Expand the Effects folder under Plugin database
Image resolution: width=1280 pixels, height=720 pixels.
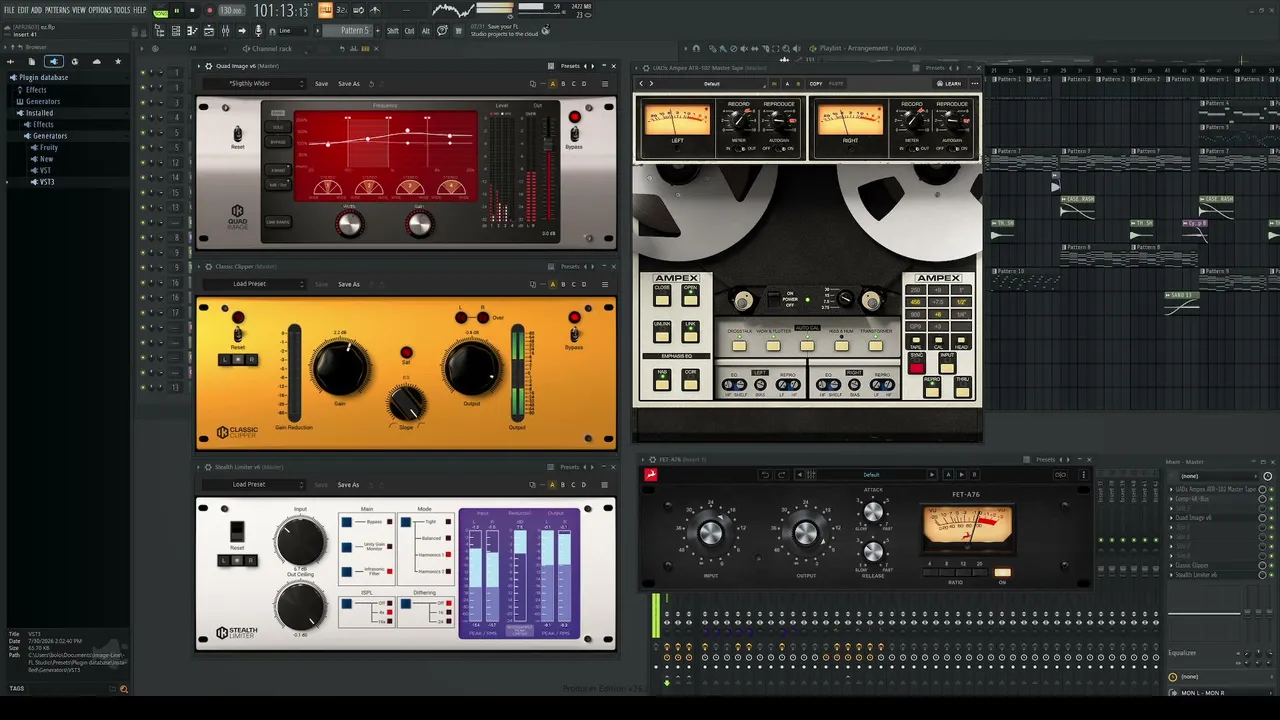click(x=36, y=89)
